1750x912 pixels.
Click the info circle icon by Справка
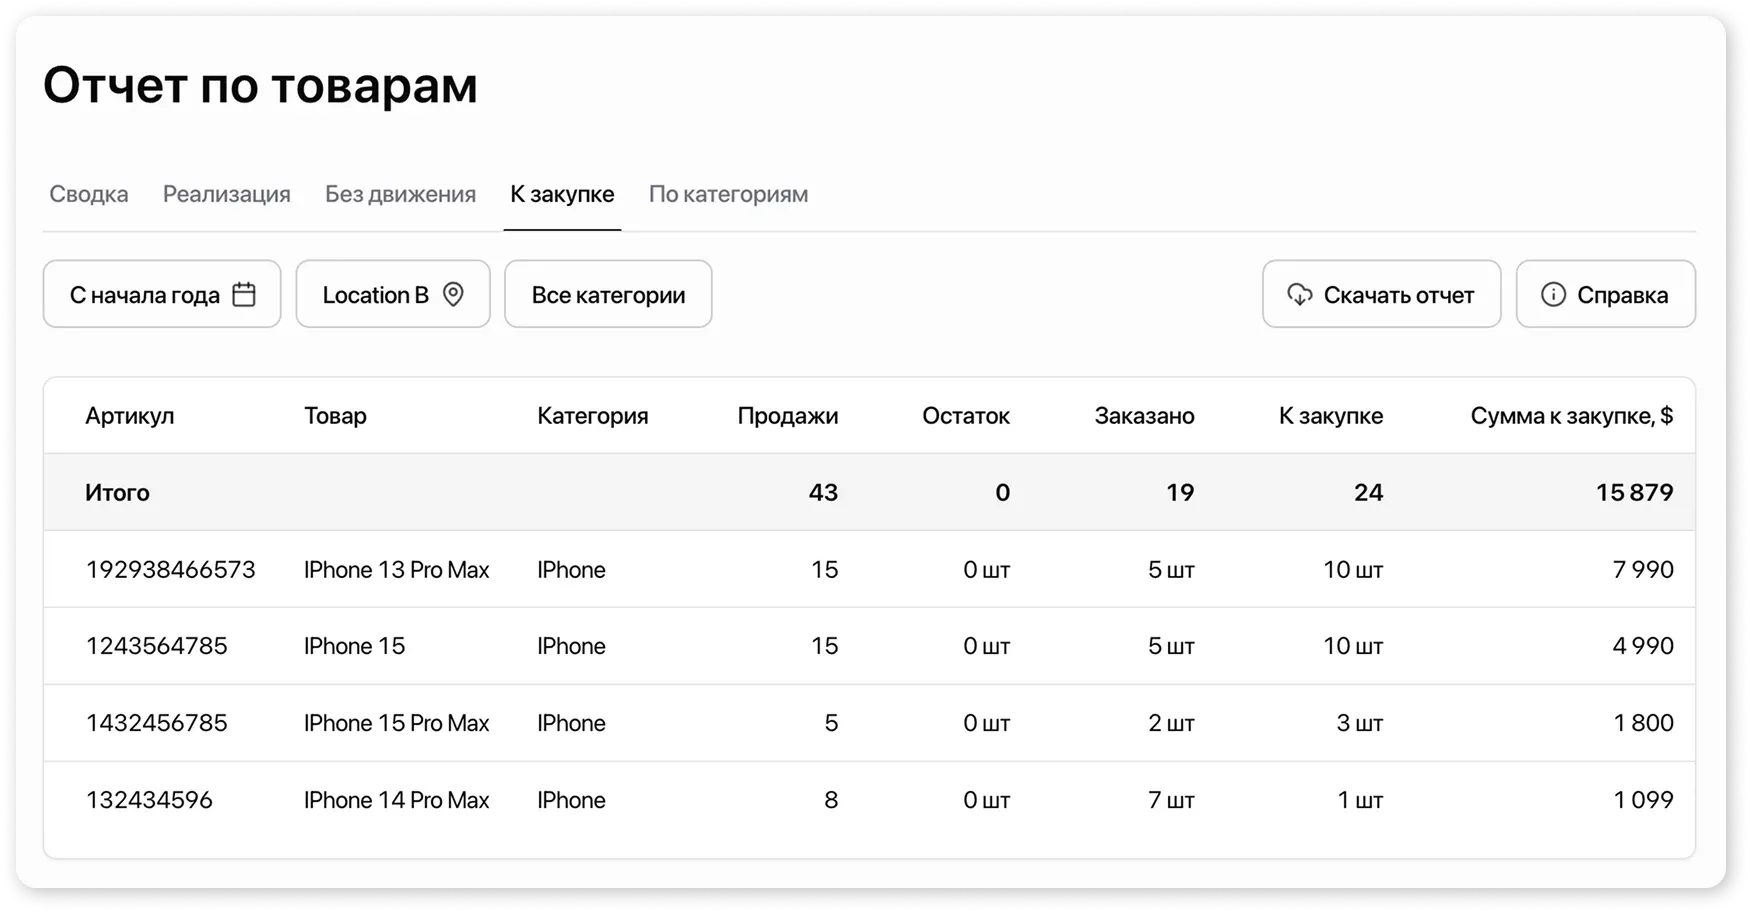coord(1553,294)
